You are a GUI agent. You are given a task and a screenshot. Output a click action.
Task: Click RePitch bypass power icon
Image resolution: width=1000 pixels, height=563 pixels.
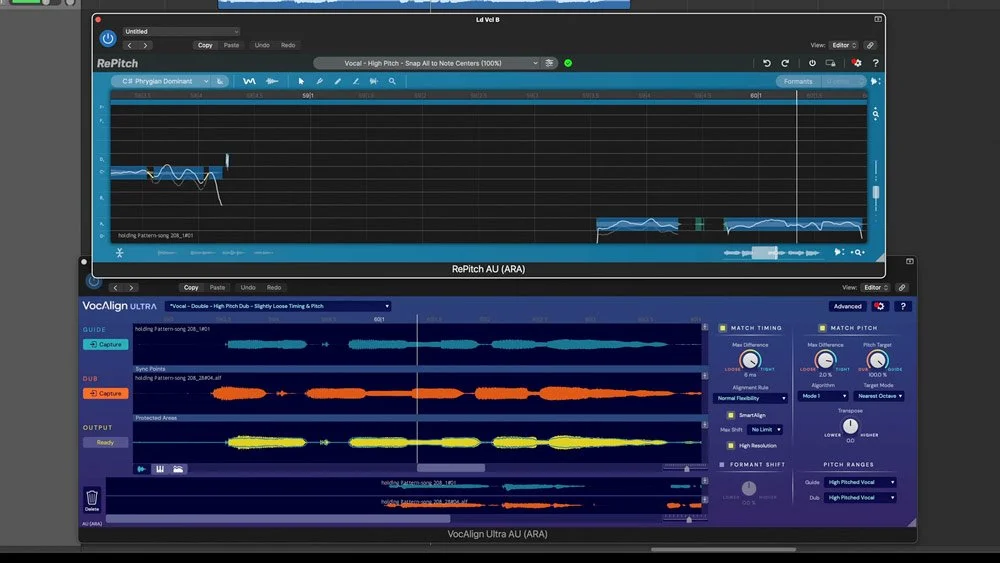coord(812,63)
